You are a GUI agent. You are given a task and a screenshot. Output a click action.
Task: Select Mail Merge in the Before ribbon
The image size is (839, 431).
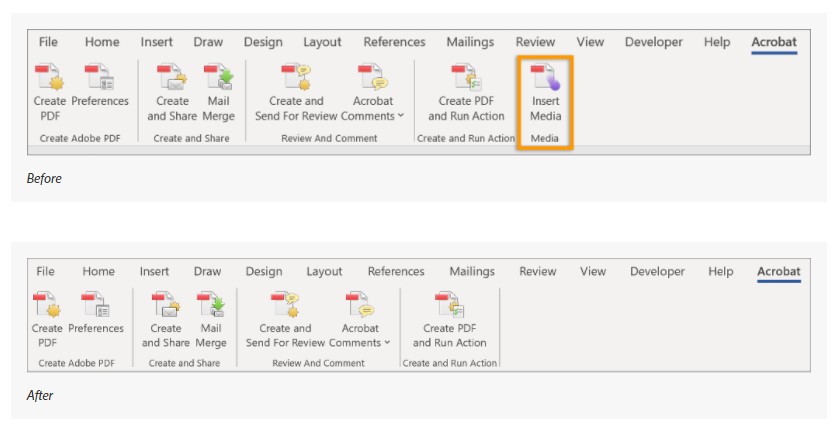[x=218, y=92]
